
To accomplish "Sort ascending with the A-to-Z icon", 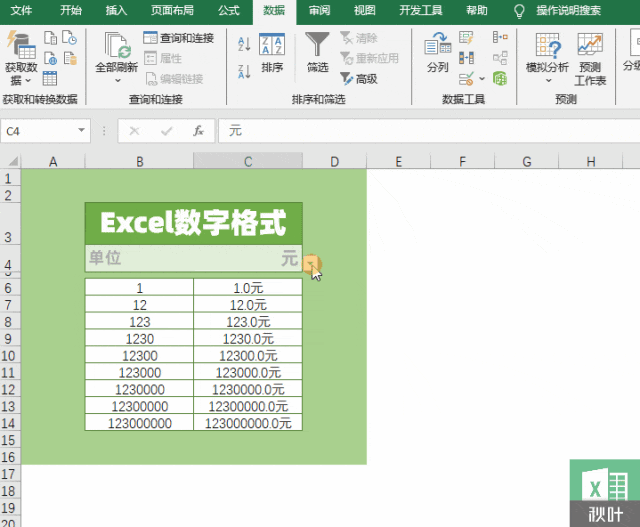I will [244, 44].
